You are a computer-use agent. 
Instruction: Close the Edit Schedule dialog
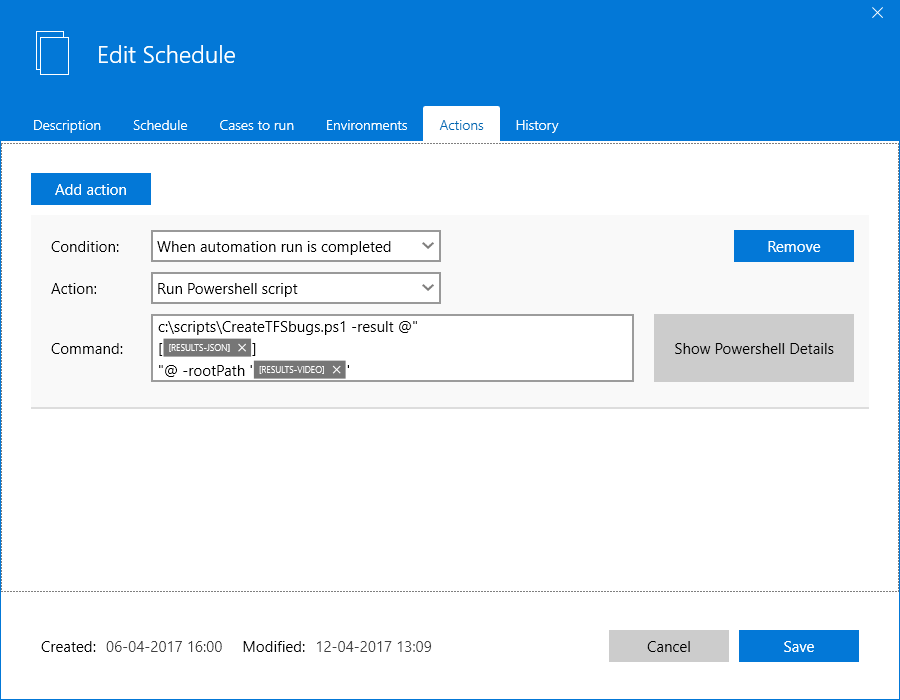click(877, 13)
